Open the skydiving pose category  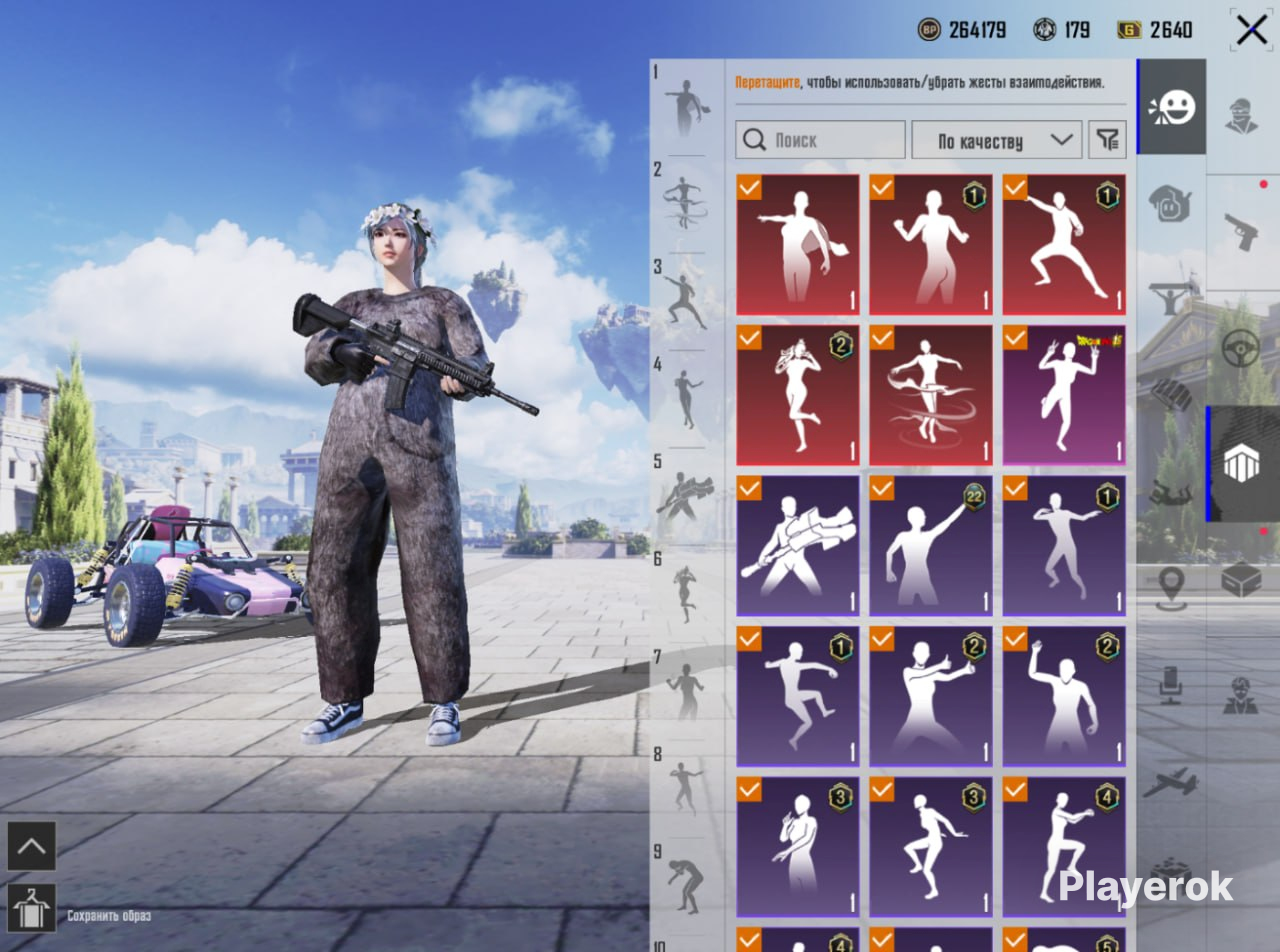pos(1172,492)
